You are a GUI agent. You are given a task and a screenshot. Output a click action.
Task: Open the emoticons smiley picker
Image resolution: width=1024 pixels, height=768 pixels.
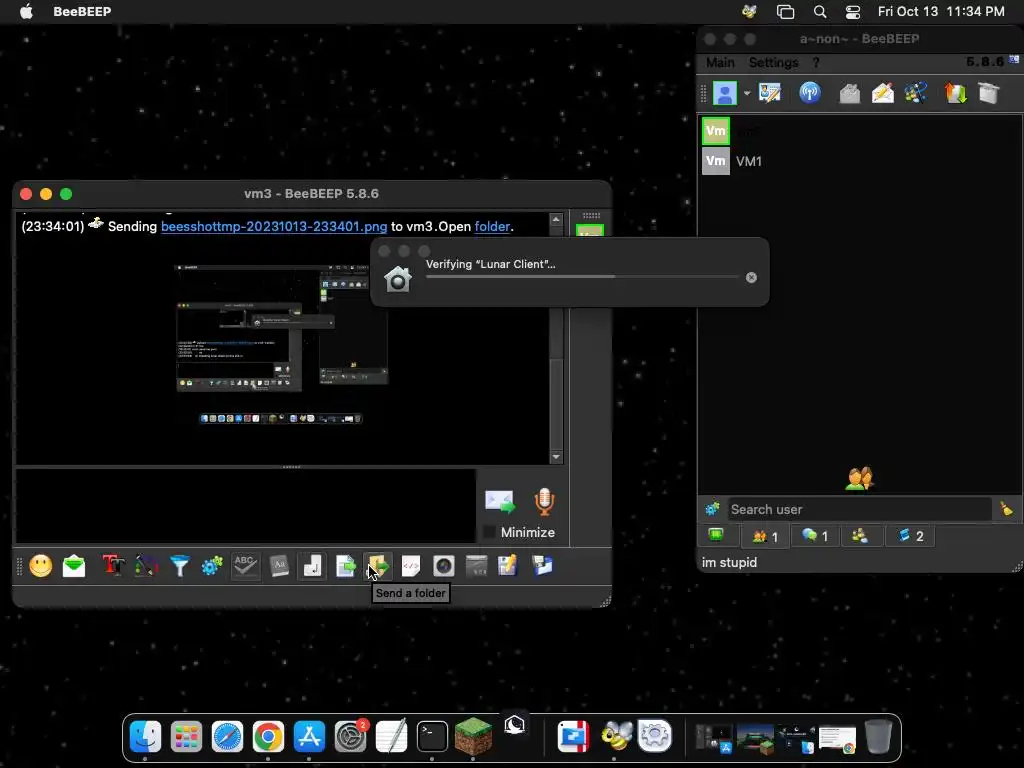point(40,566)
